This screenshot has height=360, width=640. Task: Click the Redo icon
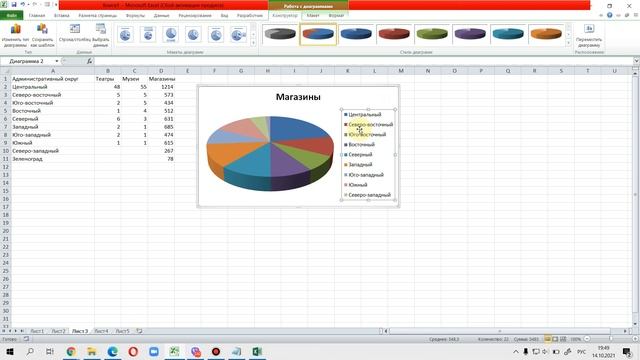pos(36,4)
